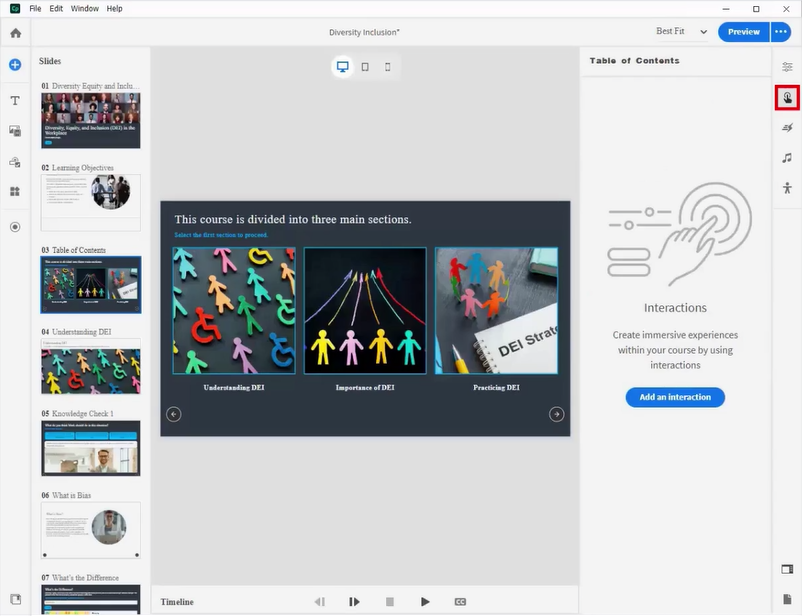
Task: Toggle closed captions CC button
Action: point(460,602)
